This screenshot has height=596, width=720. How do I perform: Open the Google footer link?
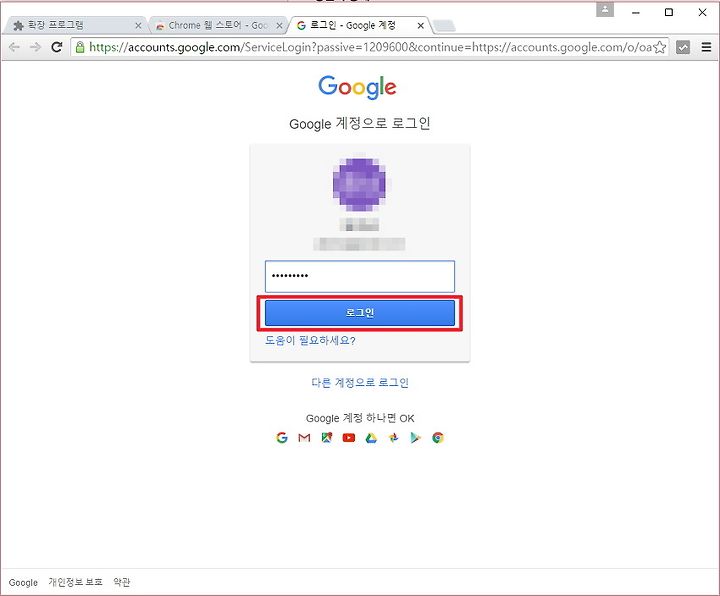point(23,582)
